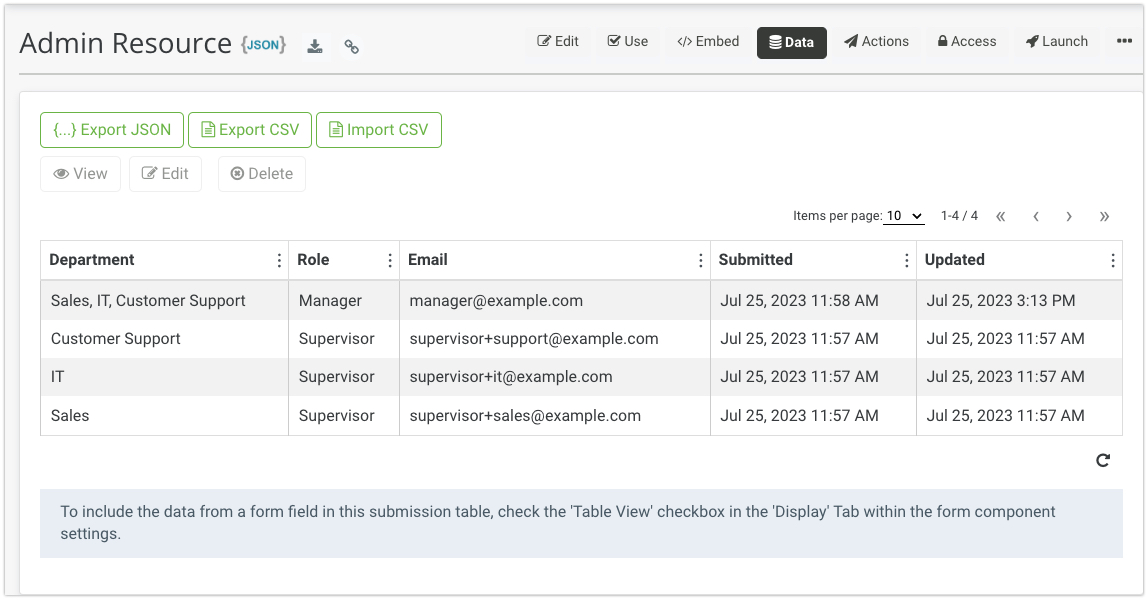Open the Embed tab
1148x600 pixels.
[x=708, y=42]
